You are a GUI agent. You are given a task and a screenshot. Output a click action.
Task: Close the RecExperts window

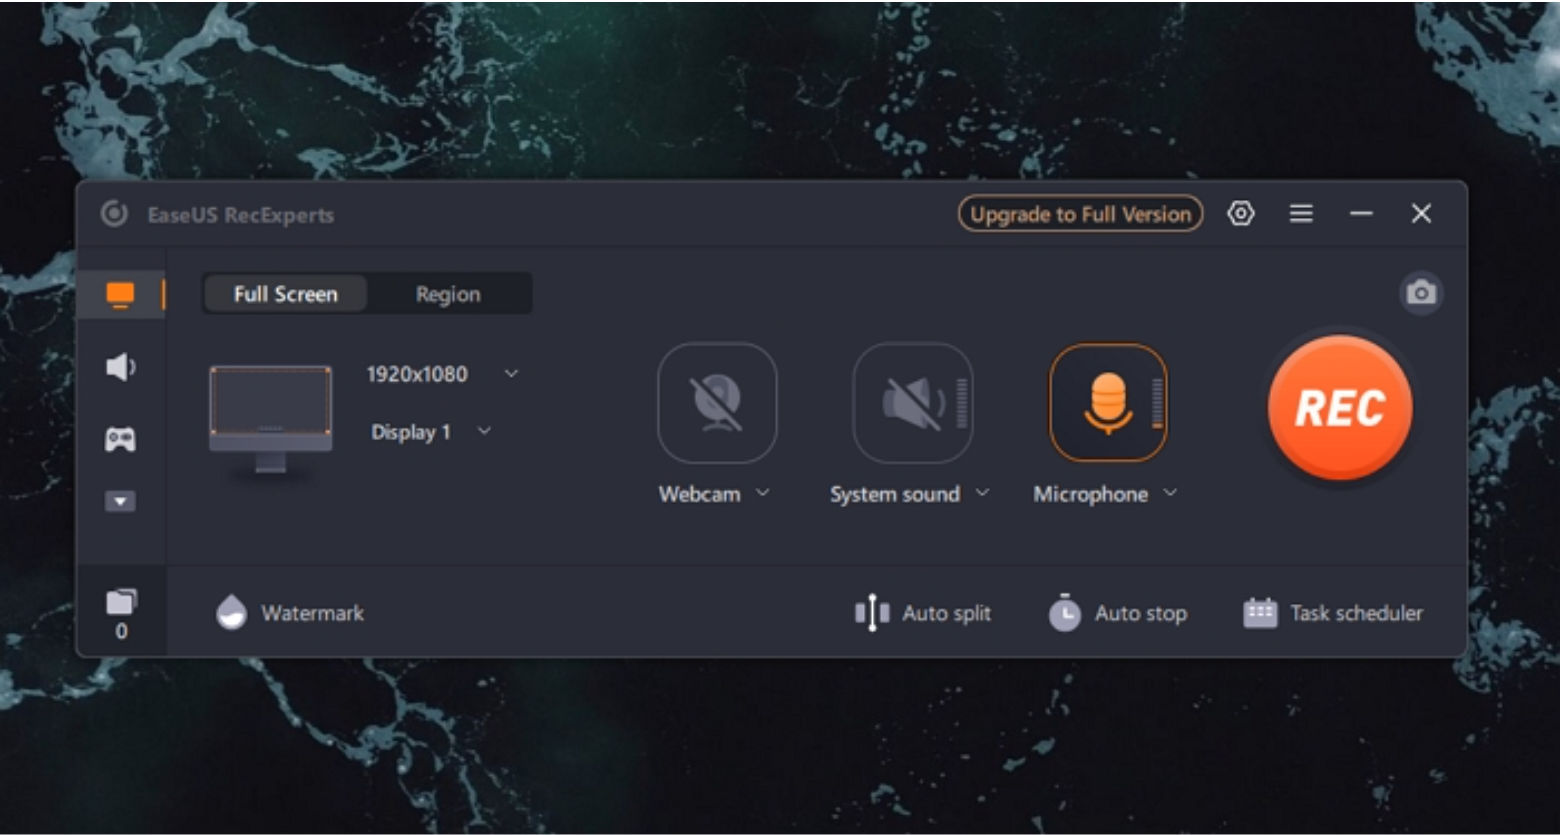pos(1421,214)
